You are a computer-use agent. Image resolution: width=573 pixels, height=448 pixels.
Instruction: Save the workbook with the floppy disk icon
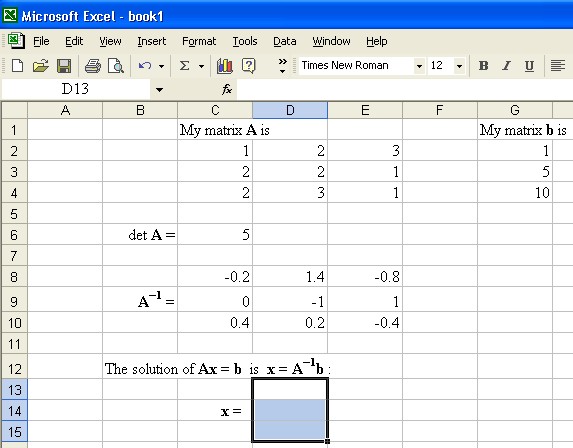click(x=64, y=66)
